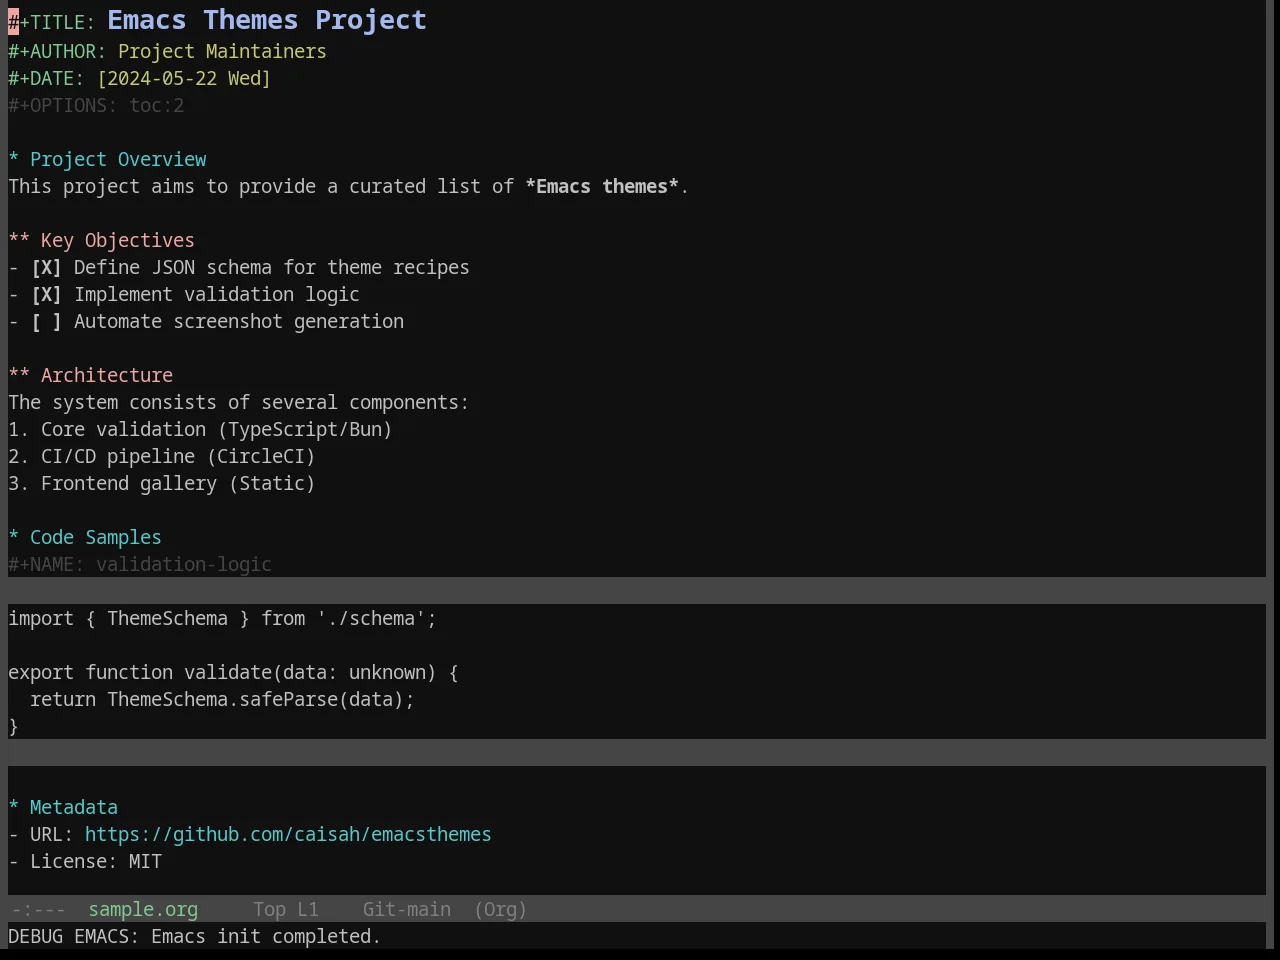Viewport: 1280px width, 960px height.
Task: Click the Project Overview heading text
Action: (x=118, y=159)
